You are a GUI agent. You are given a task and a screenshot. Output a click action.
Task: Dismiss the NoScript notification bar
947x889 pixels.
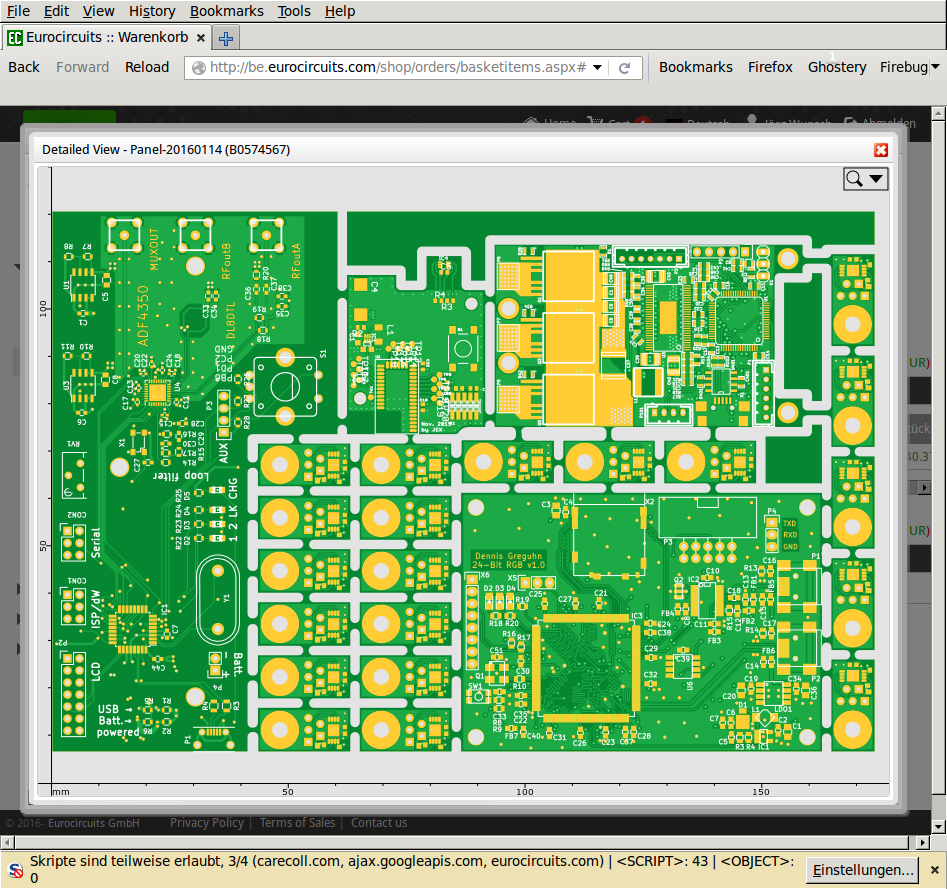coord(934,870)
